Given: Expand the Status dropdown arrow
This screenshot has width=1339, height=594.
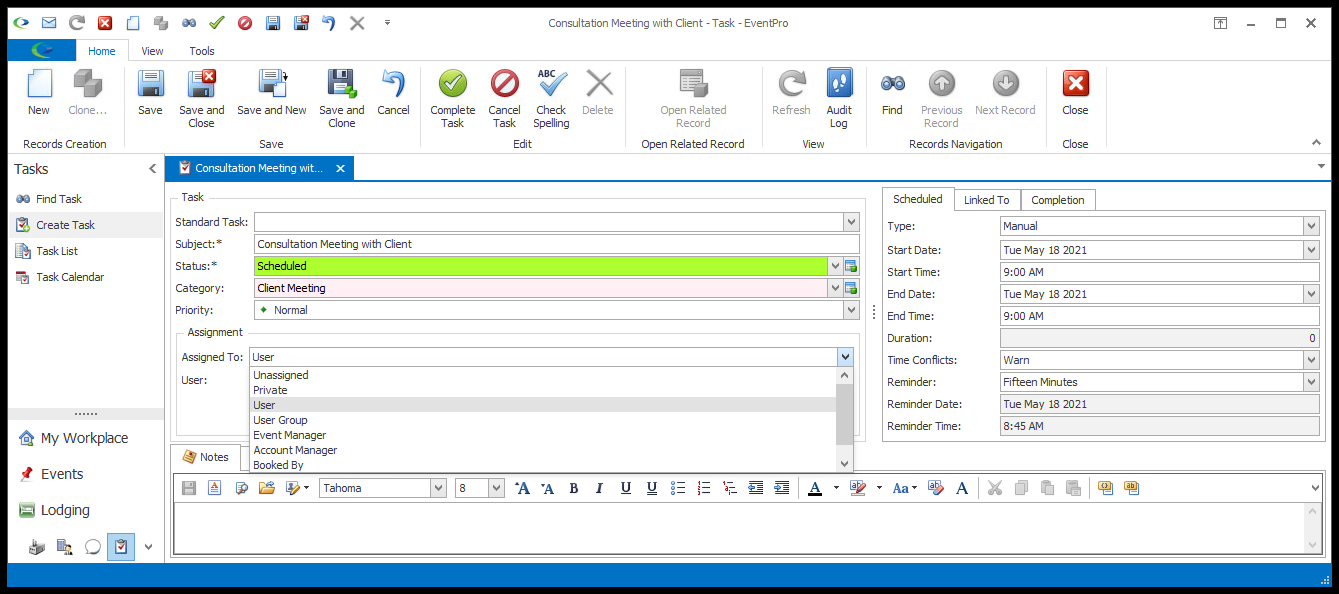Looking at the screenshot, I should [835, 266].
